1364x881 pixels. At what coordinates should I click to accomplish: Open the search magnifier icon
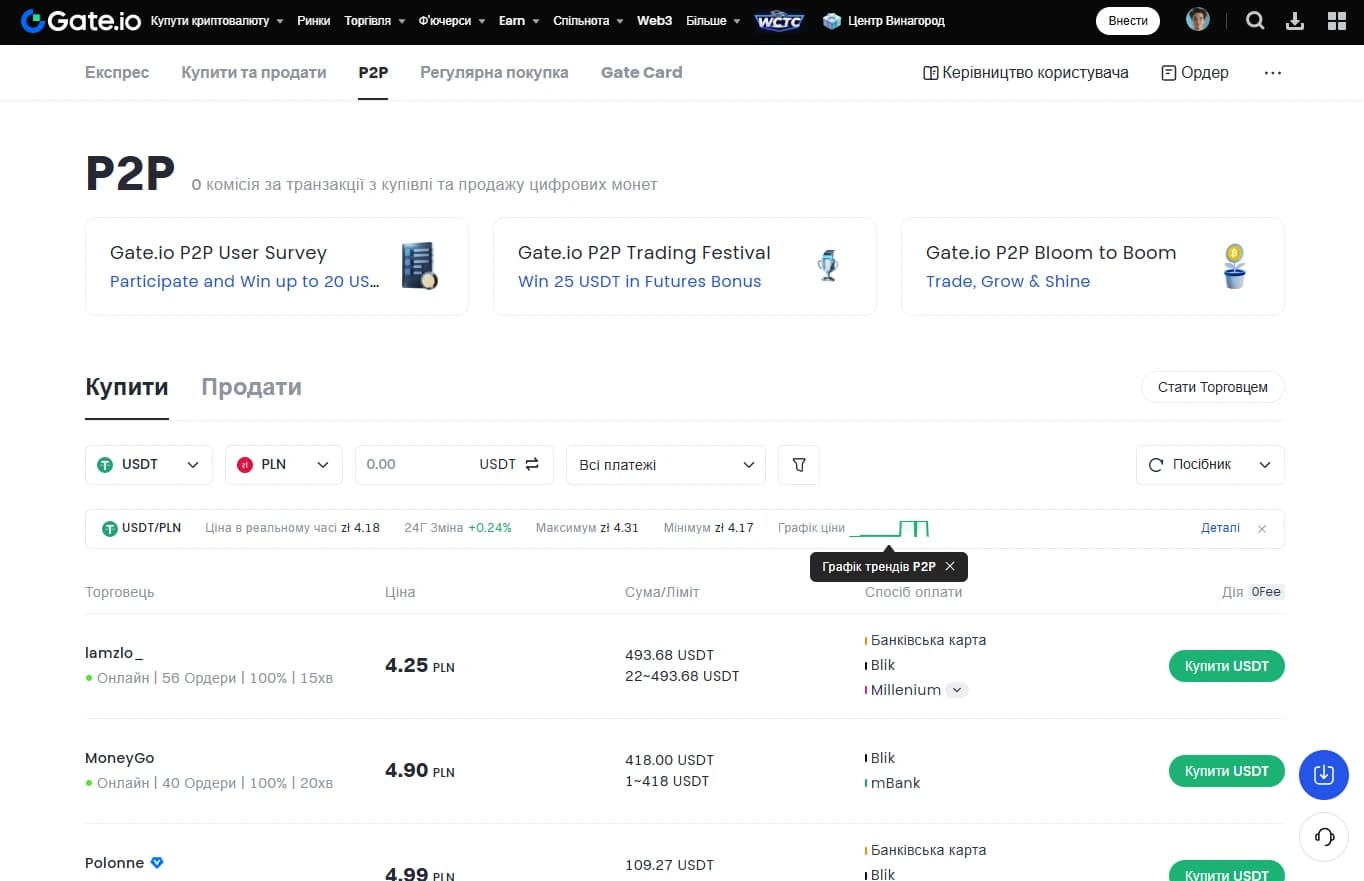tap(1255, 20)
